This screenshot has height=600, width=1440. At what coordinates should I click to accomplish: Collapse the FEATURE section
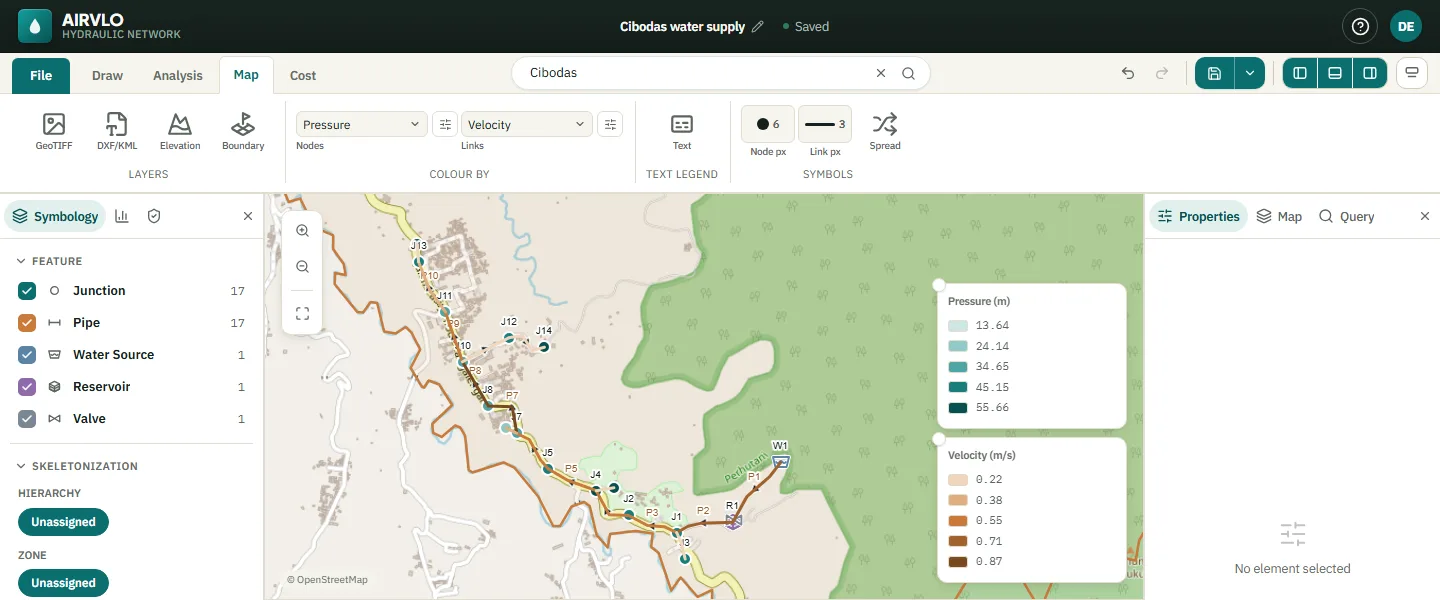(x=49, y=261)
